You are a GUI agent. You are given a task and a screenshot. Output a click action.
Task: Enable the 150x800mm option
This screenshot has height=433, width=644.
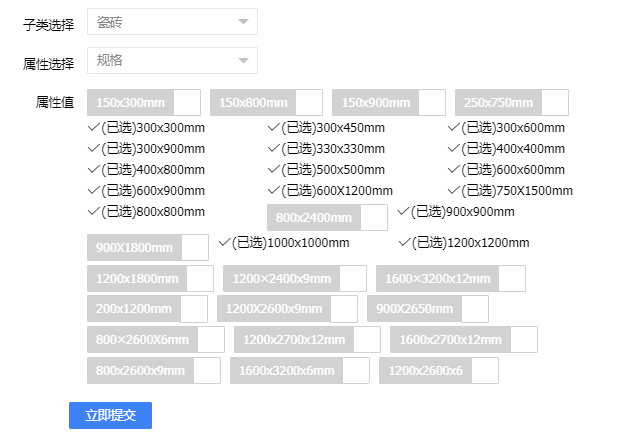coord(266,103)
